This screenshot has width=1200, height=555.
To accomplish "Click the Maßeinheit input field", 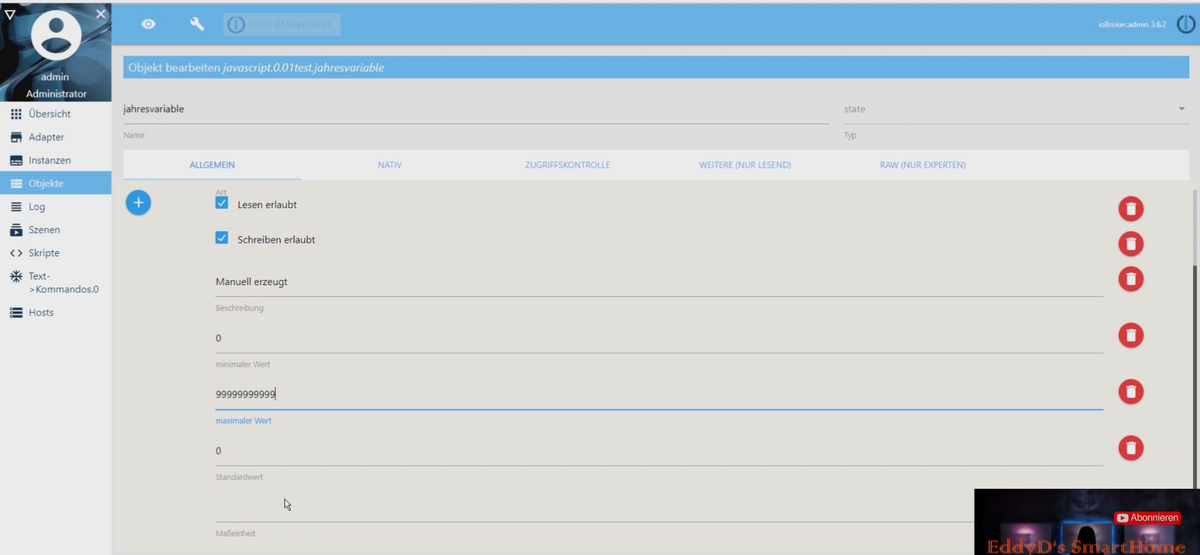I will pyautogui.click(x=594, y=507).
